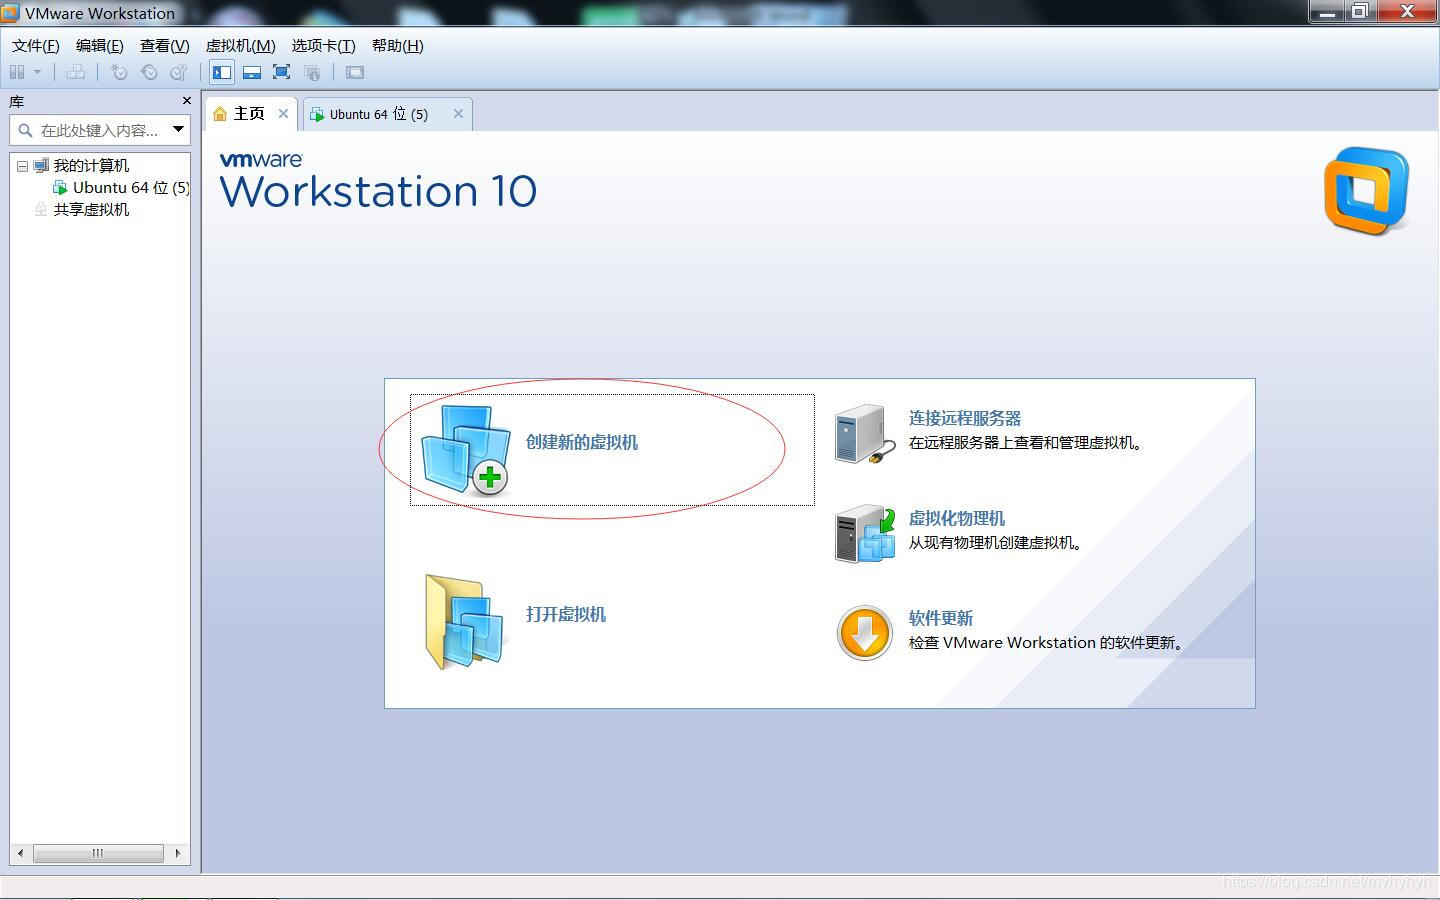Click the revert snapshot icon
Screen dimensions: 1440x900
pyautogui.click(x=149, y=71)
